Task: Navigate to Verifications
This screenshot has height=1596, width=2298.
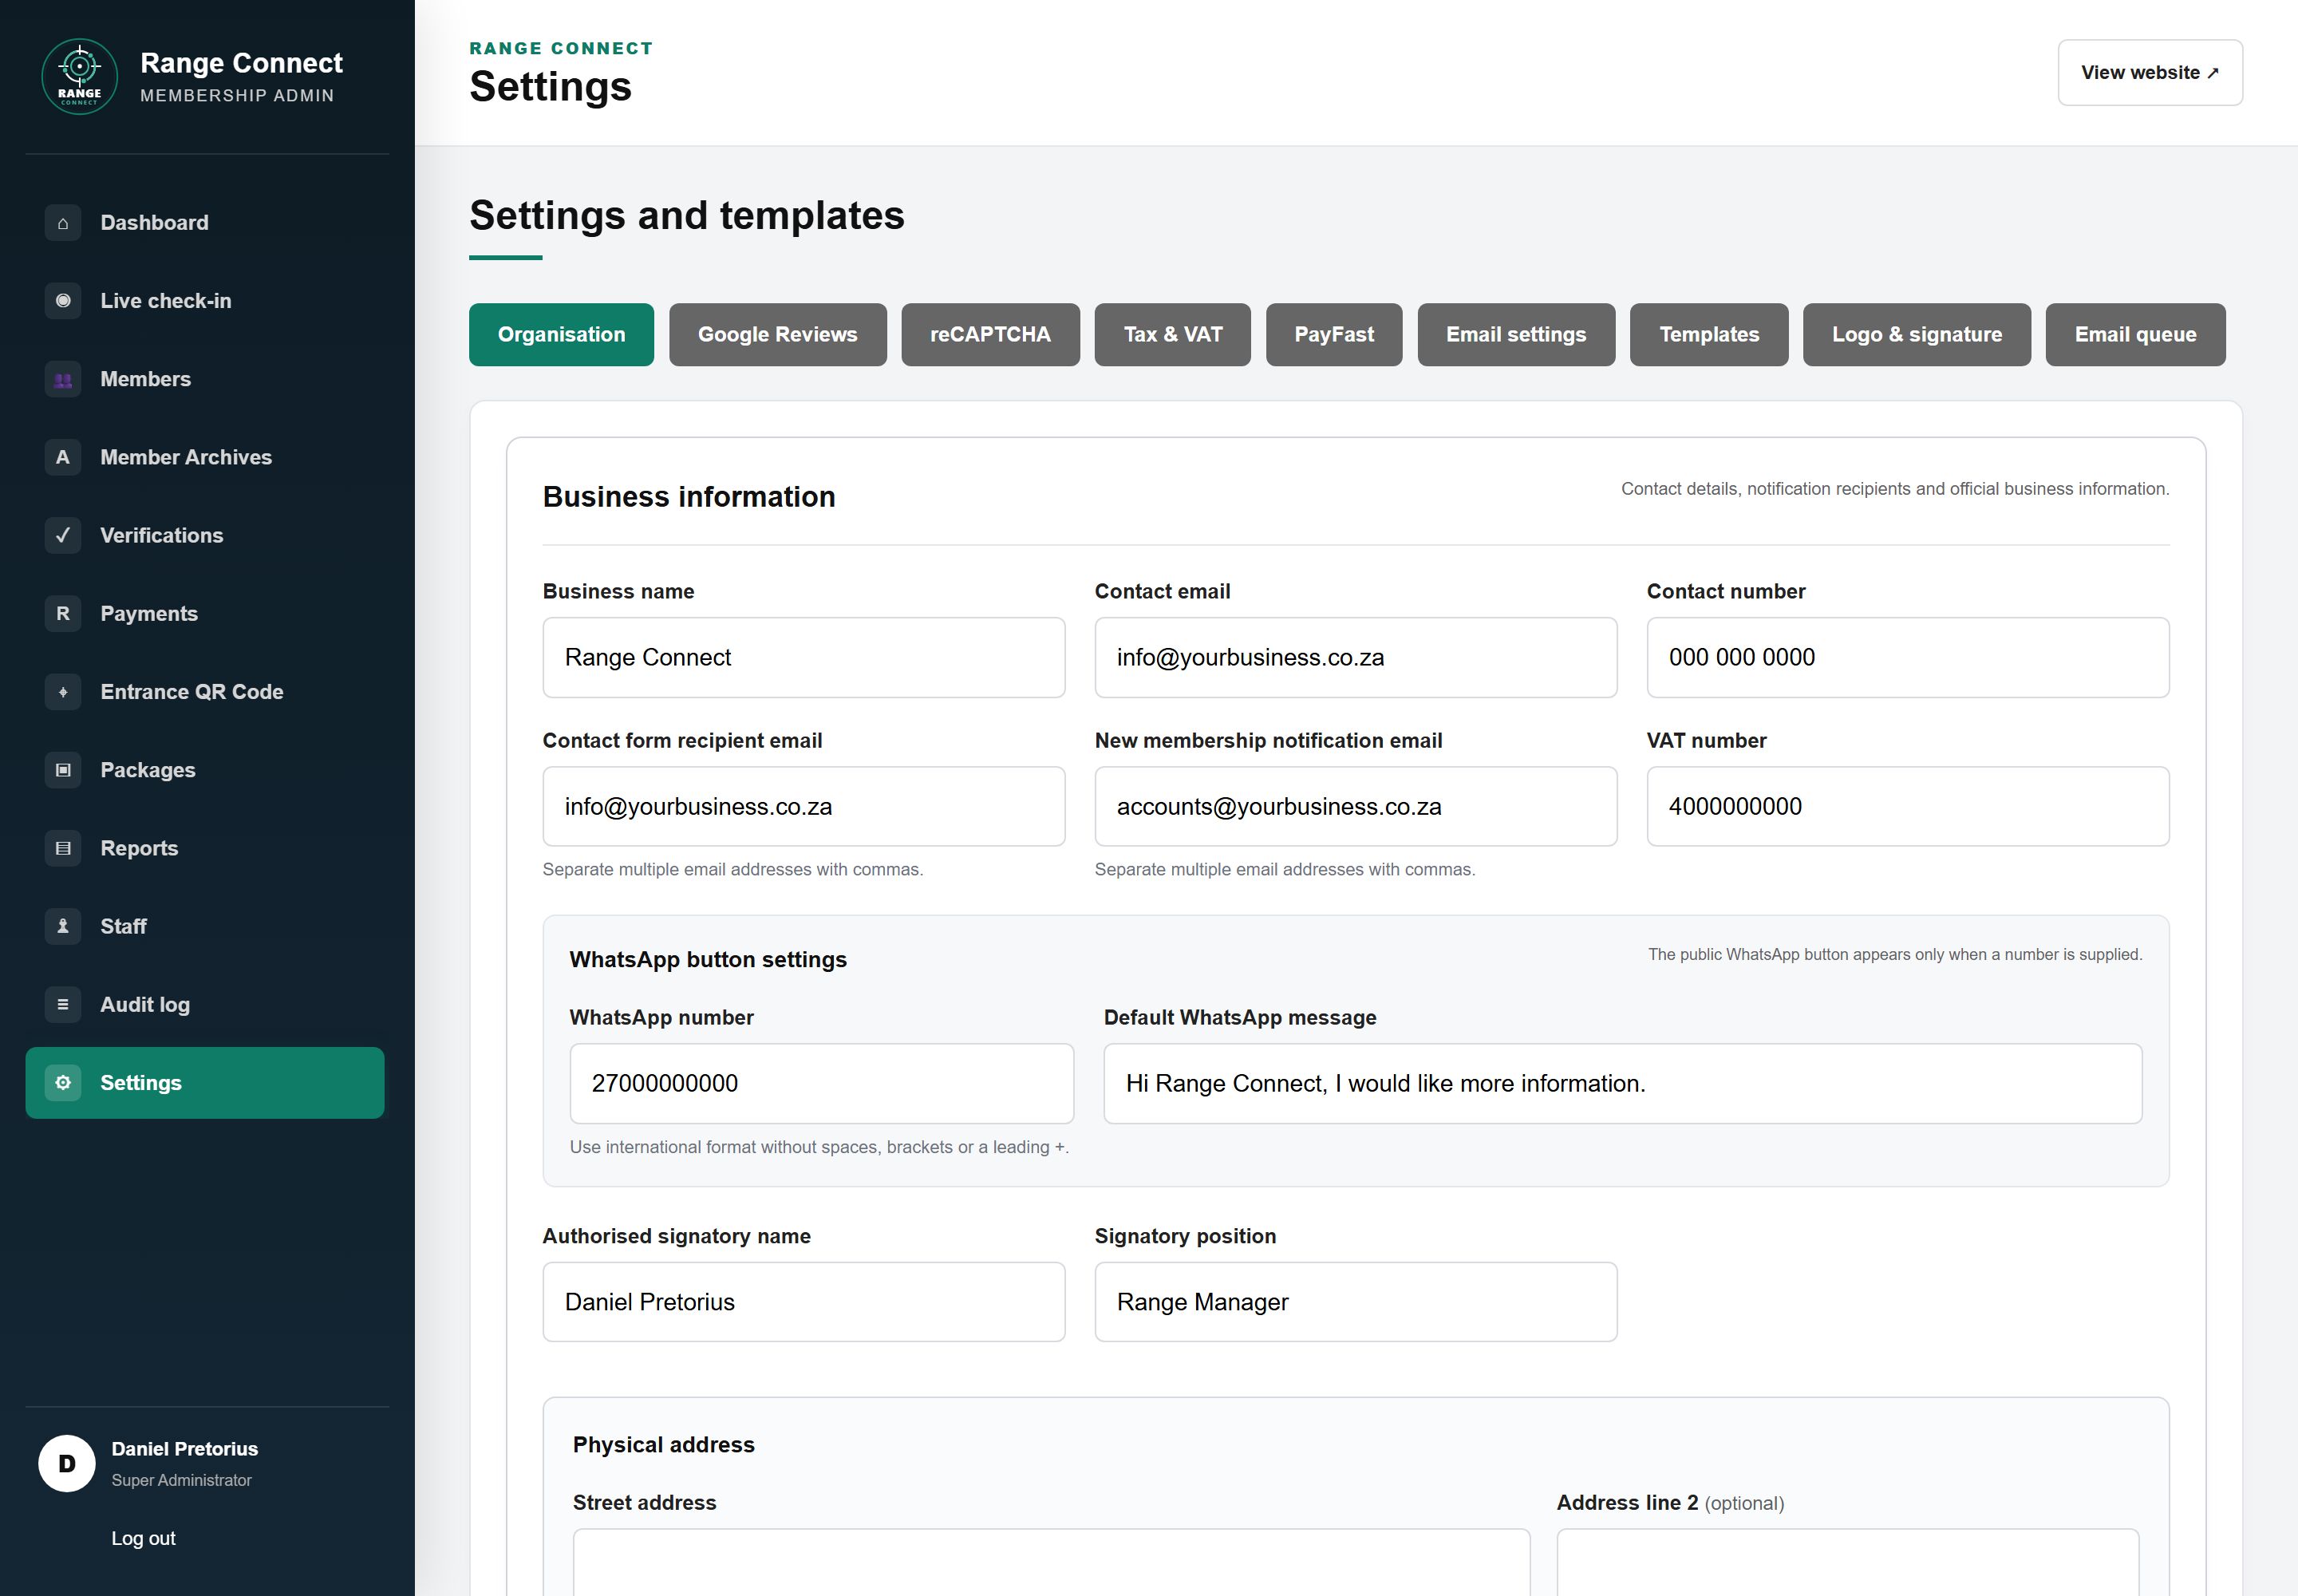Action: coord(205,535)
